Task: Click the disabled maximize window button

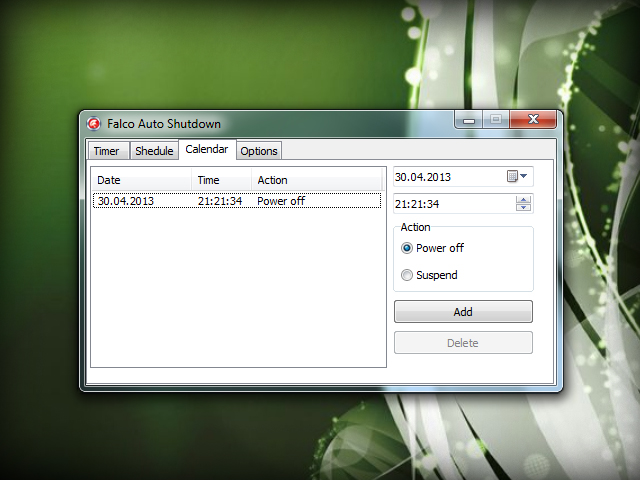Action: pos(496,120)
